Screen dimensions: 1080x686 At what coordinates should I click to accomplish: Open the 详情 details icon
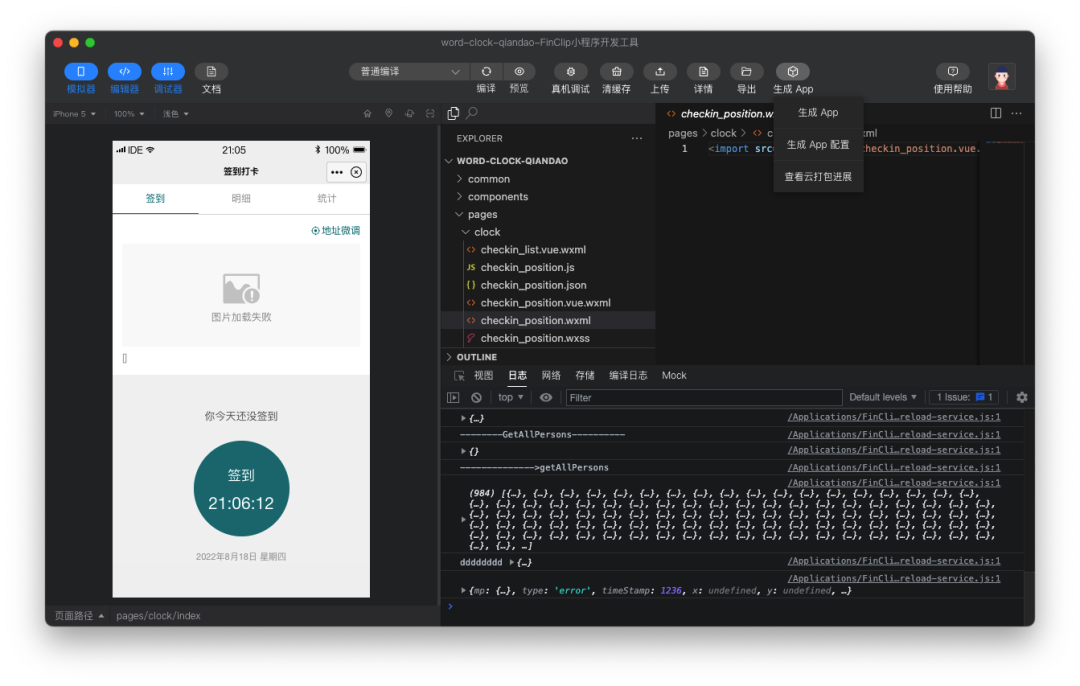click(x=703, y=72)
